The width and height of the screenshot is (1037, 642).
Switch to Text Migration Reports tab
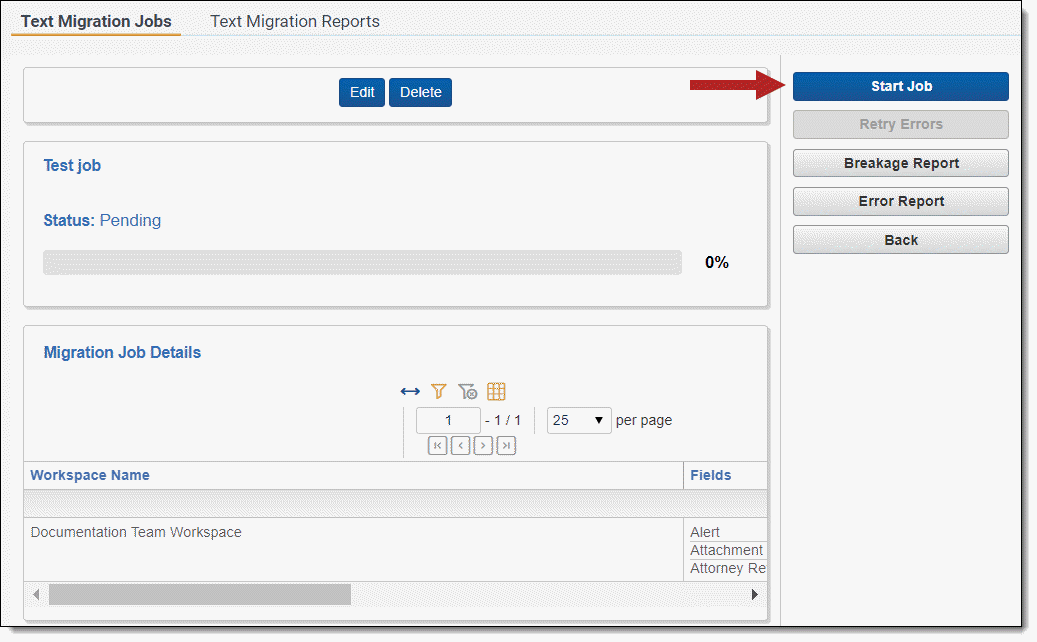(295, 21)
